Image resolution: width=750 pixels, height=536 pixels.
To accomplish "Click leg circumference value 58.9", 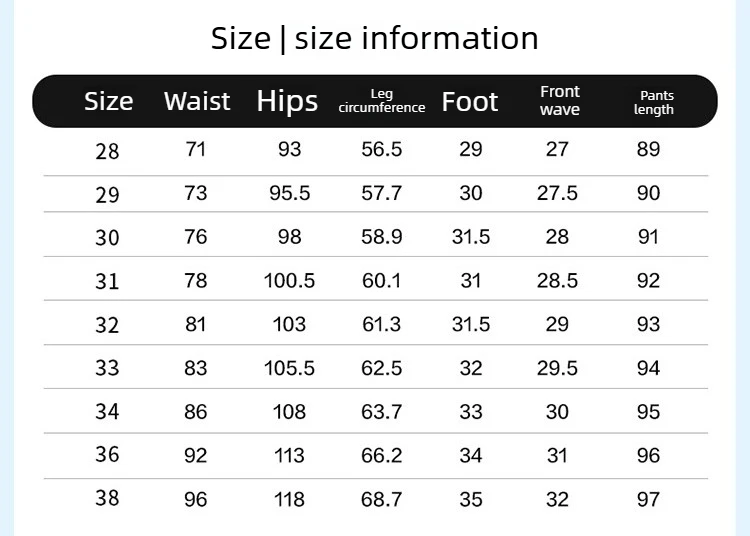I will 382,237.
